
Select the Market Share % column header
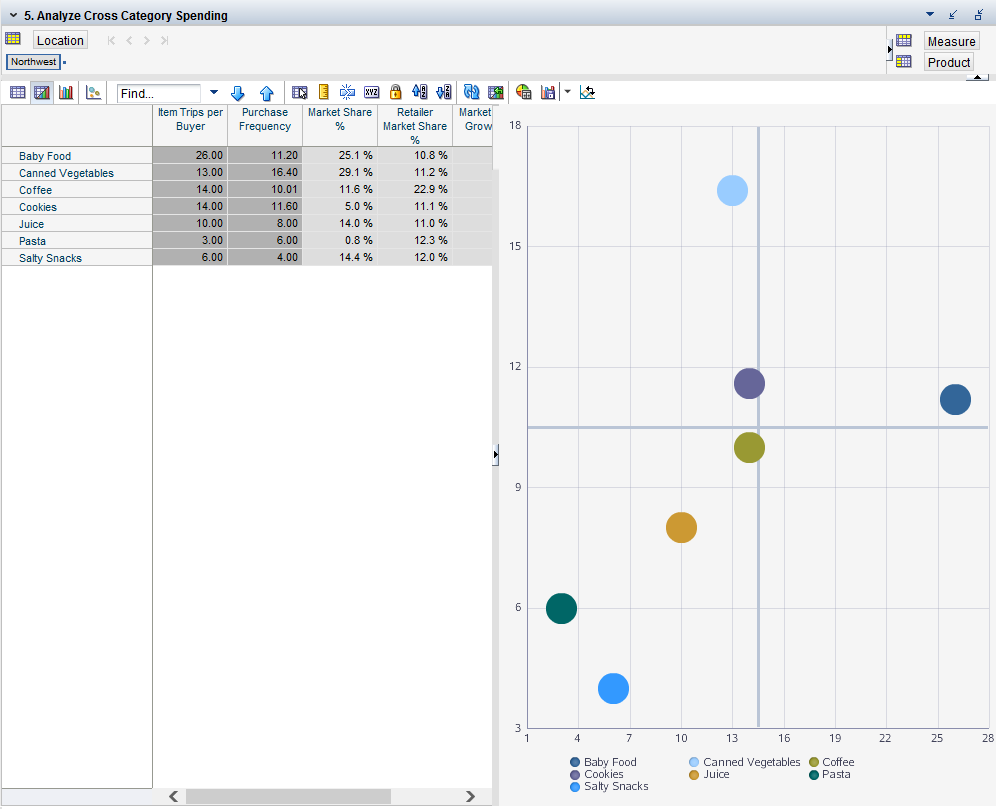point(340,126)
